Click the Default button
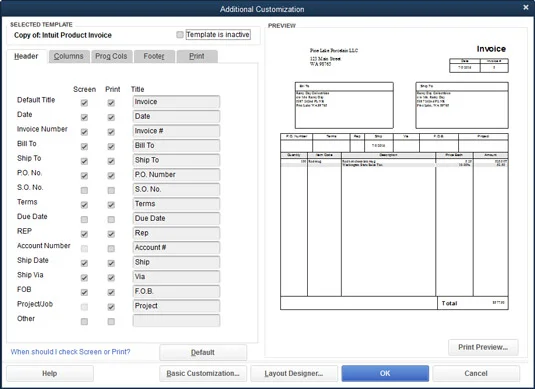 [x=203, y=352]
